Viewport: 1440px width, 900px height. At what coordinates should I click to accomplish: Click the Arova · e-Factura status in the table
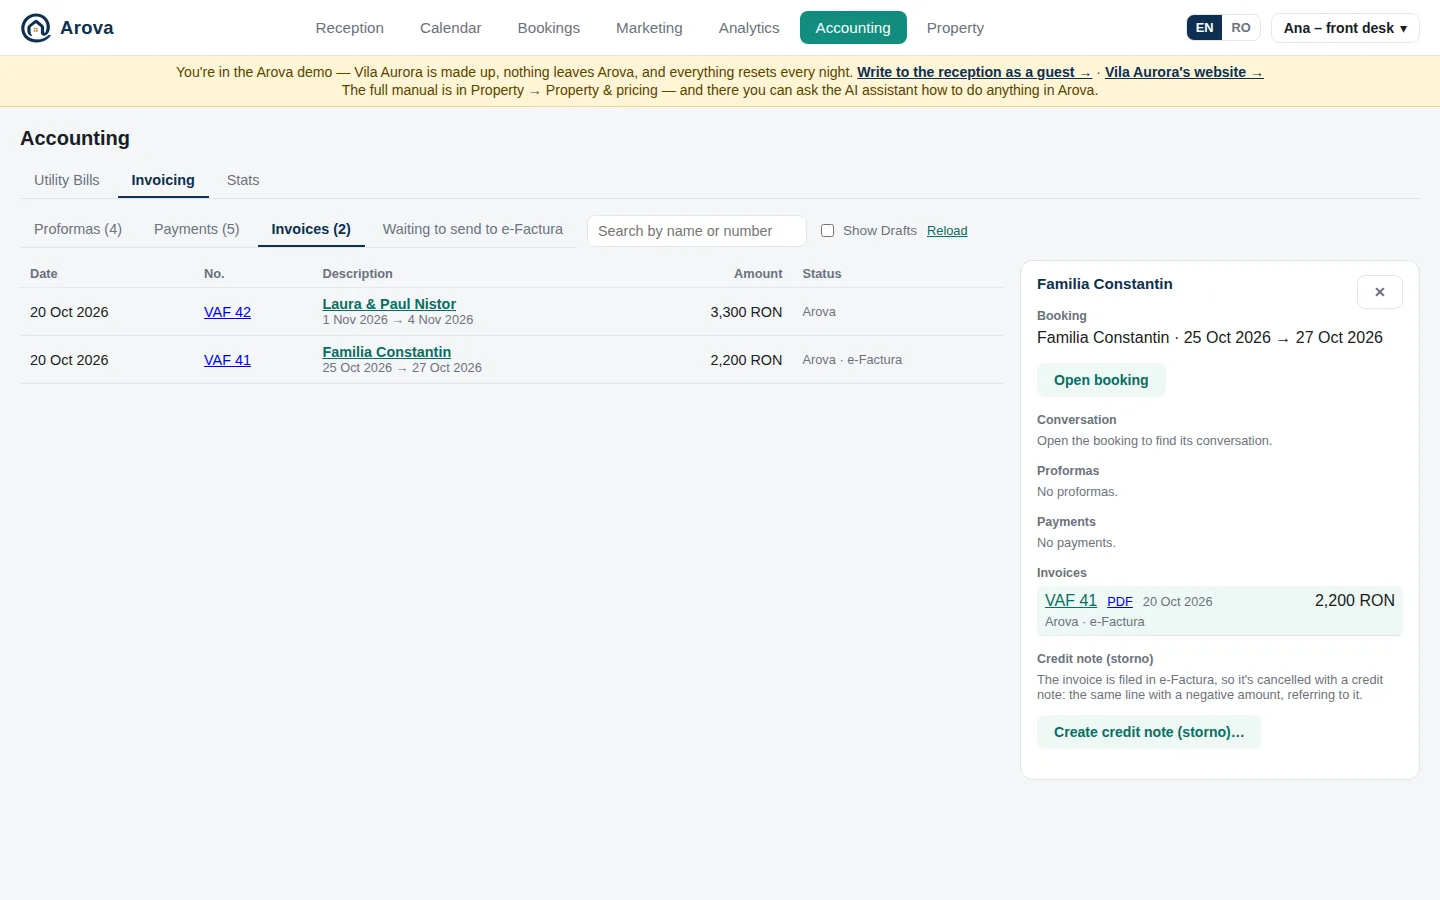pyautogui.click(x=852, y=360)
